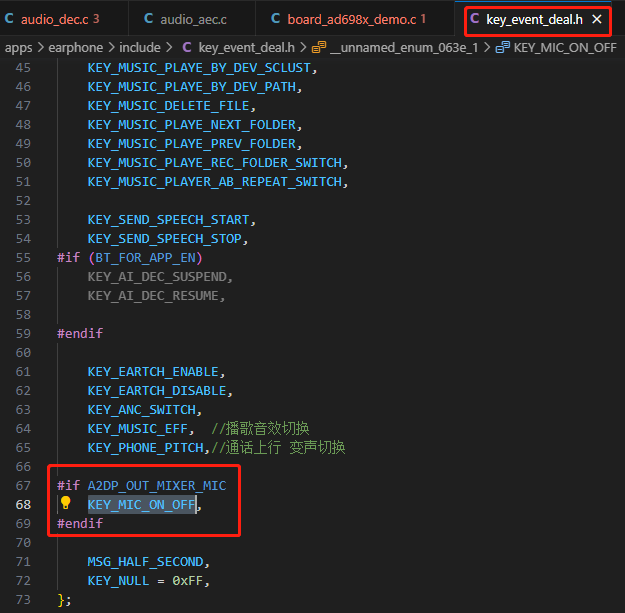
Task: Close the key_event_deal.h tab
Action: coord(597,19)
